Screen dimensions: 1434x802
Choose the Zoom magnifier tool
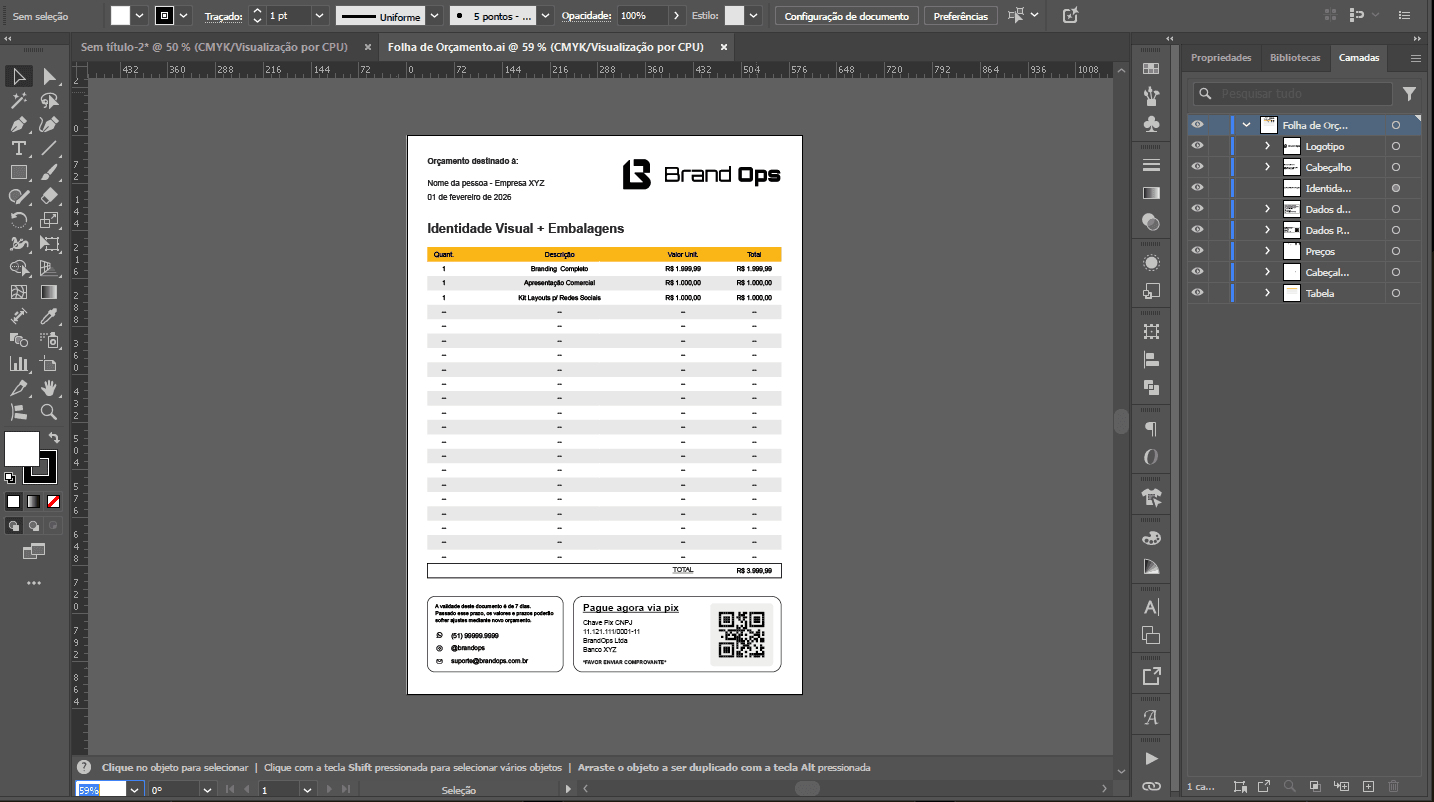49,412
